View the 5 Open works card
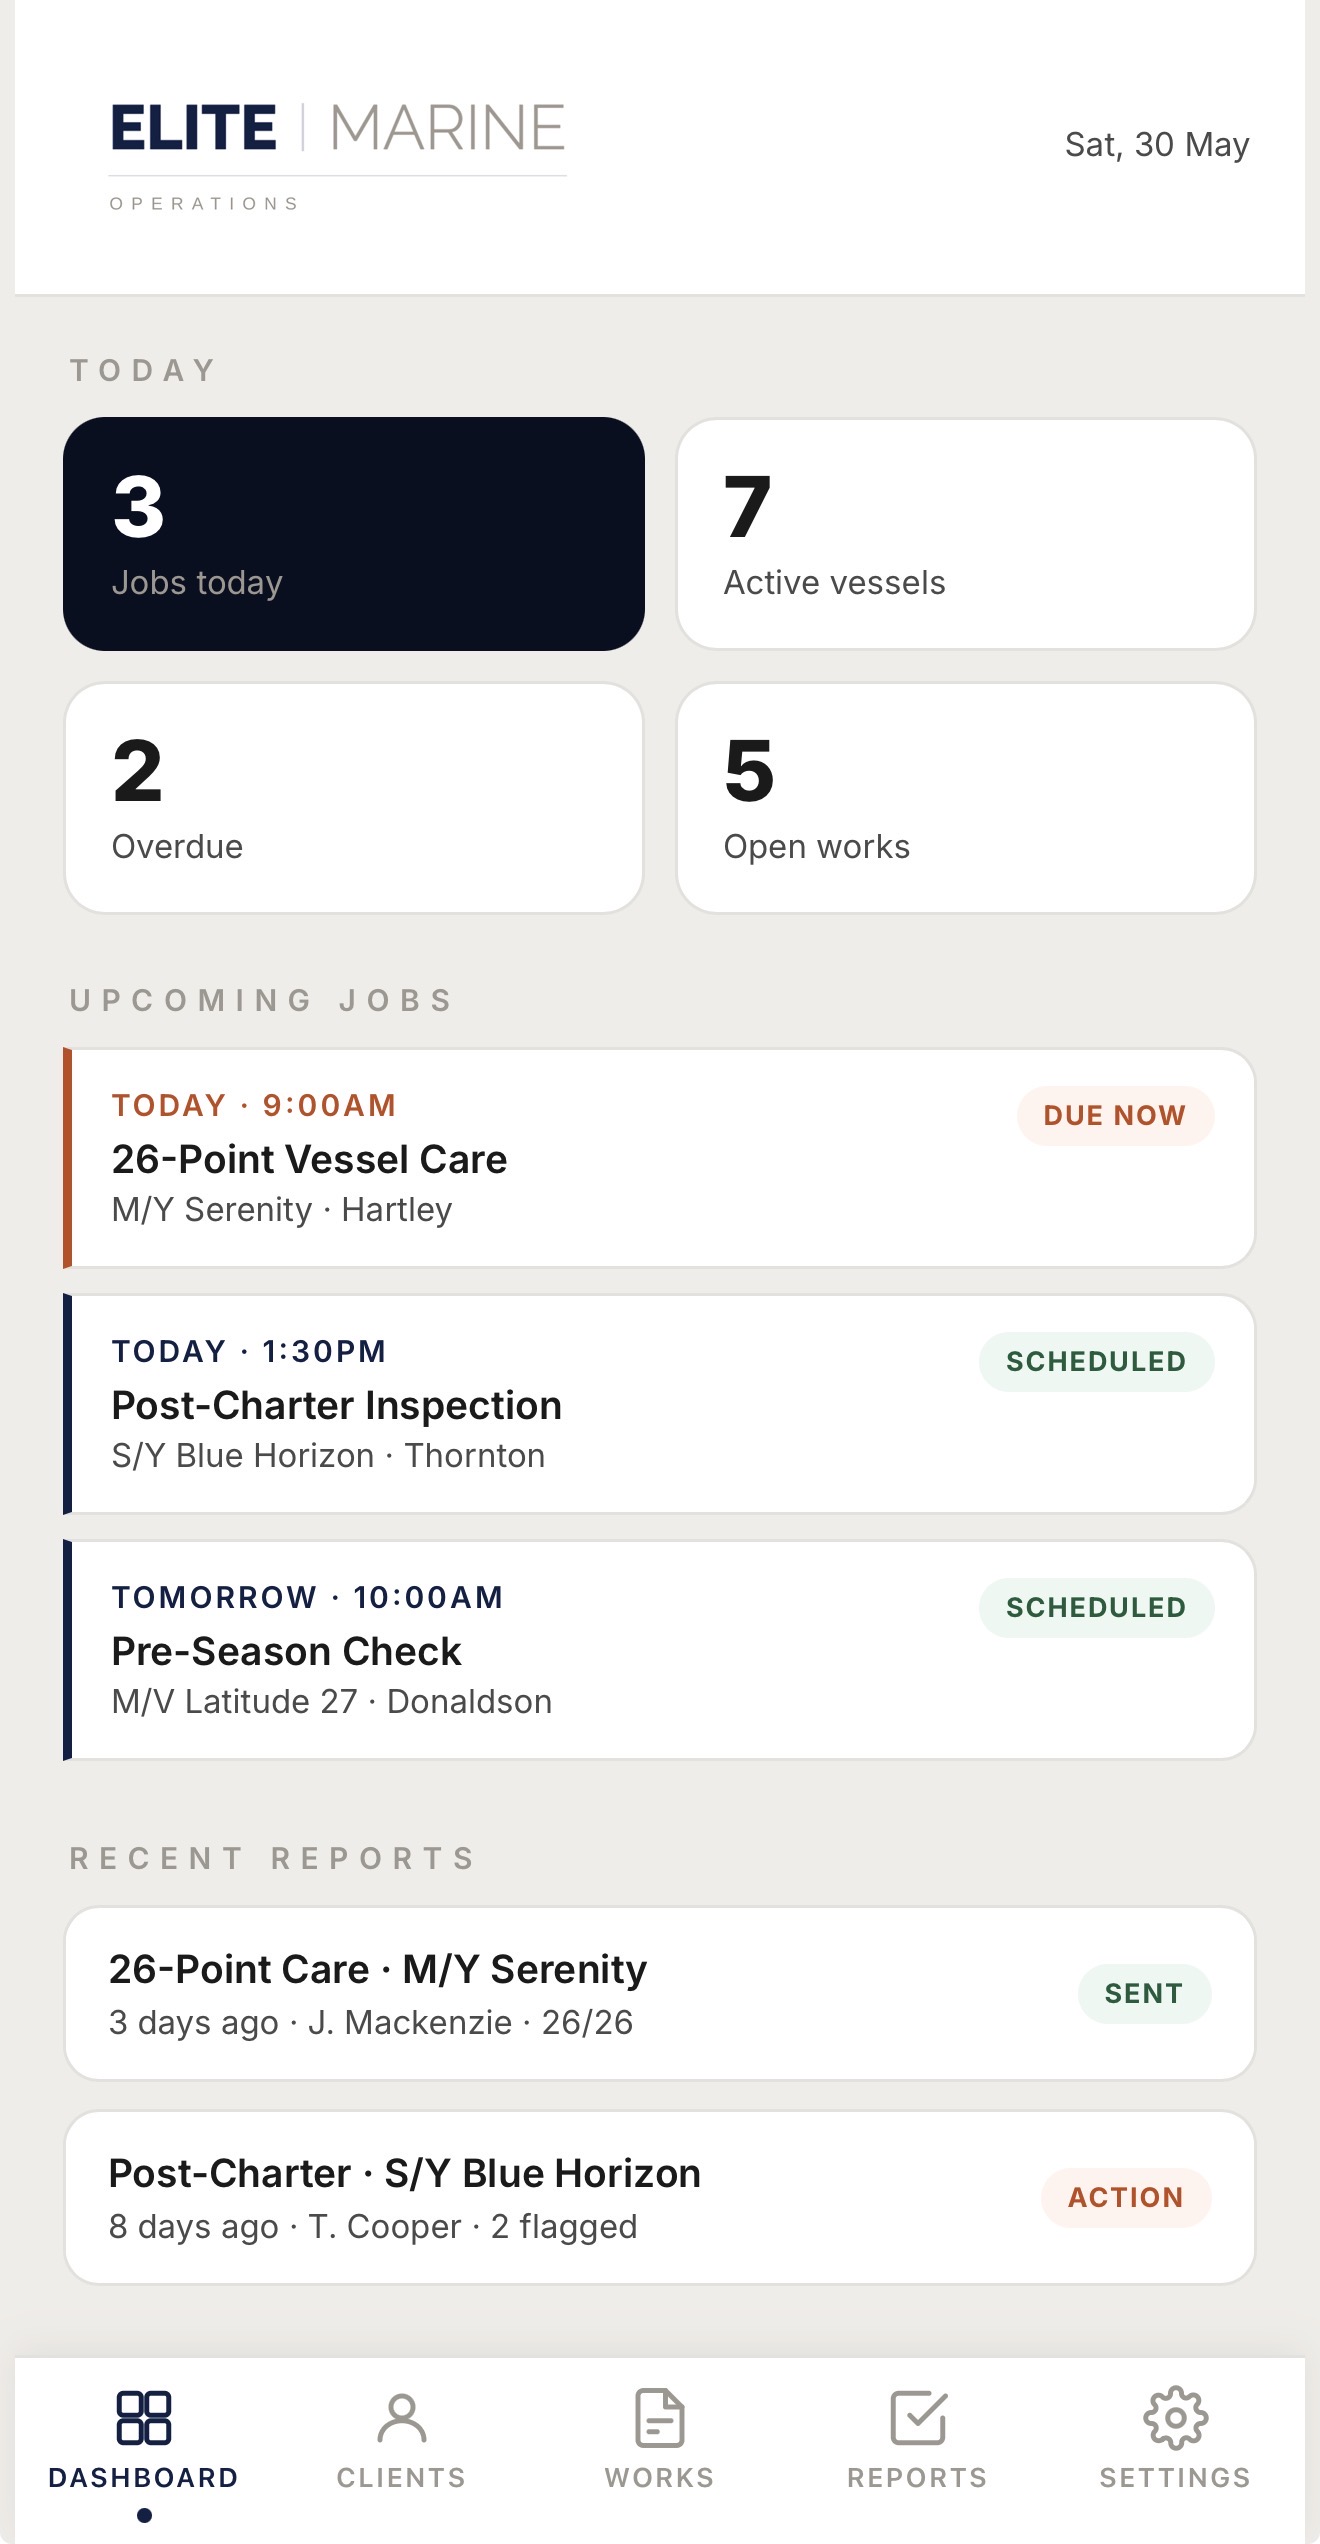The width and height of the screenshot is (1320, 2544). coord(966,798)
